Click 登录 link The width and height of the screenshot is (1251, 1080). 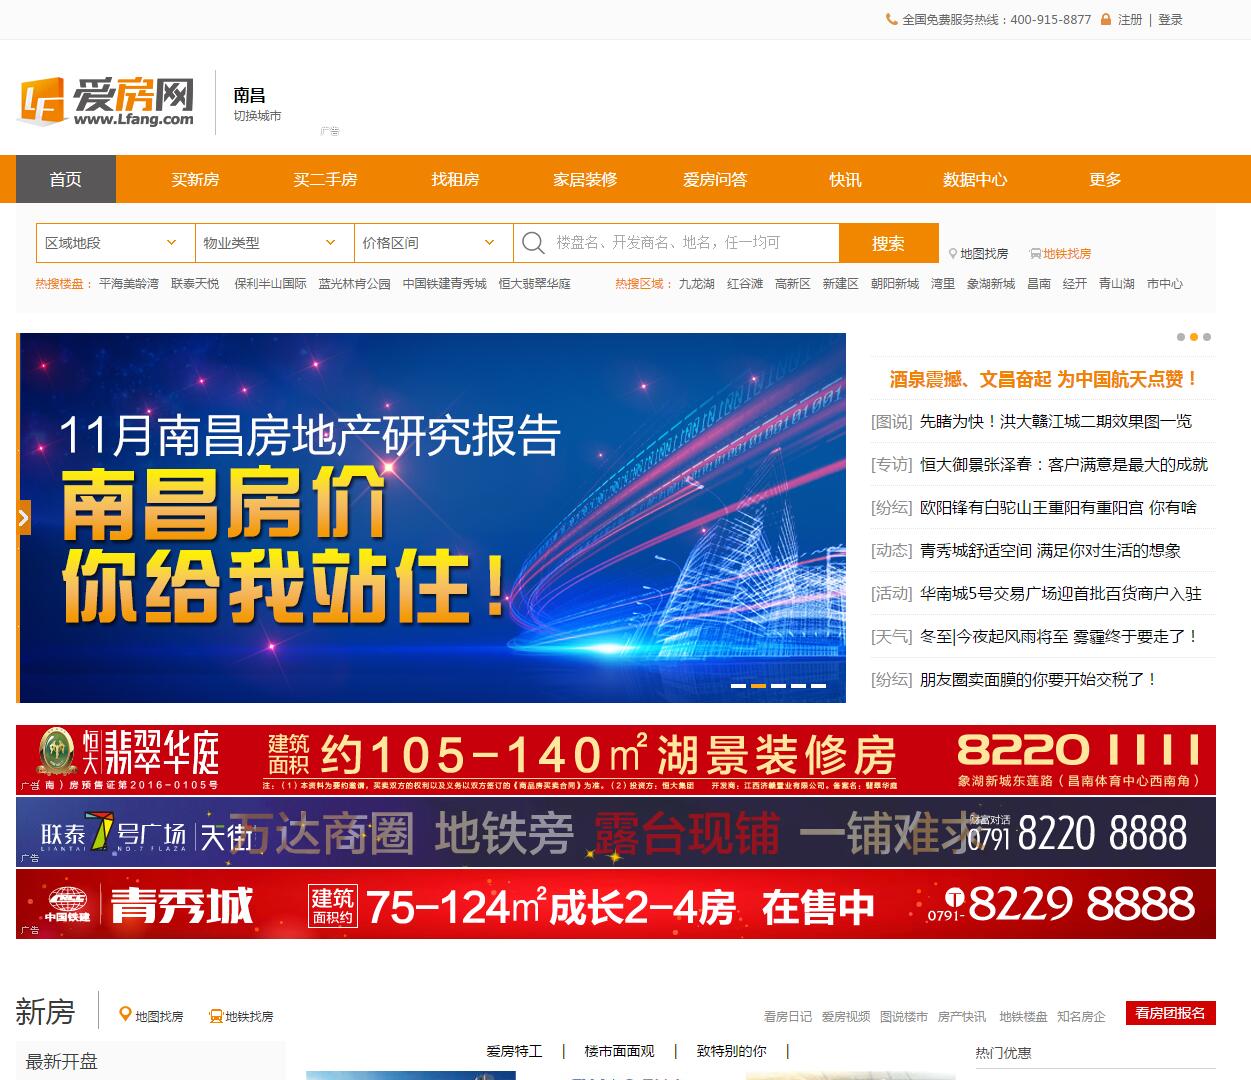point(1170,19)
